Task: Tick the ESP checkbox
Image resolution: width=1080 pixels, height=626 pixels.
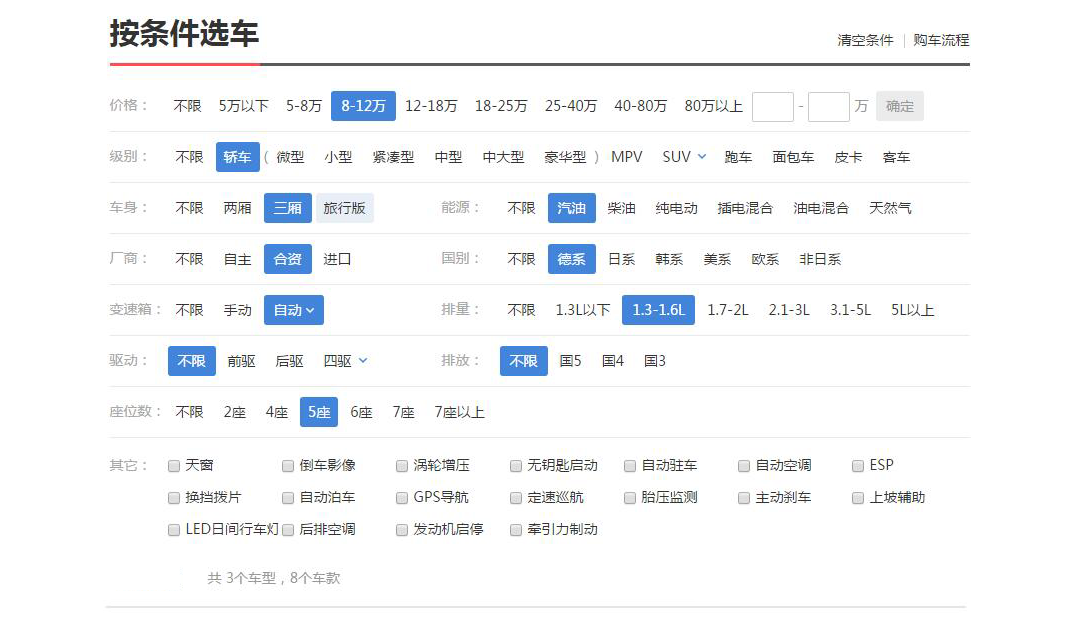Action: (x=858, y=466)
